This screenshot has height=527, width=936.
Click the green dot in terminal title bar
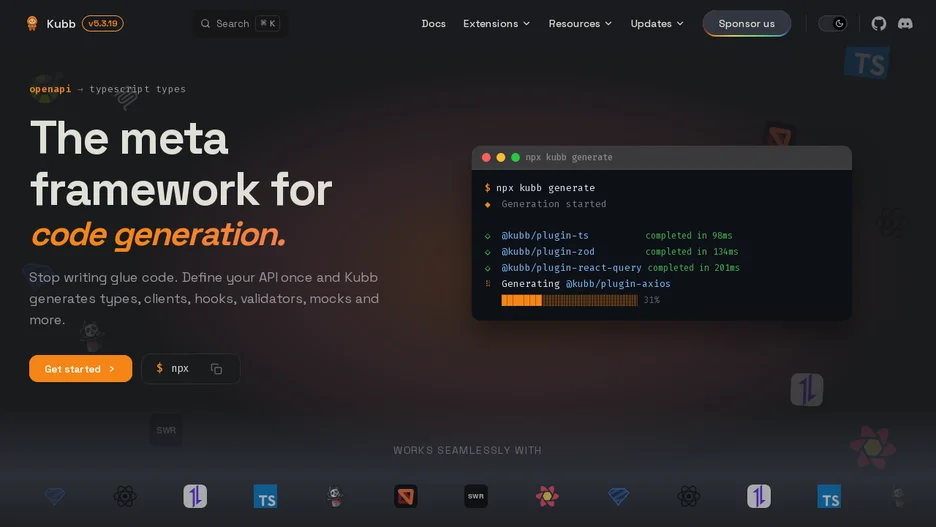pyautogui.click(x=515, y=158)
